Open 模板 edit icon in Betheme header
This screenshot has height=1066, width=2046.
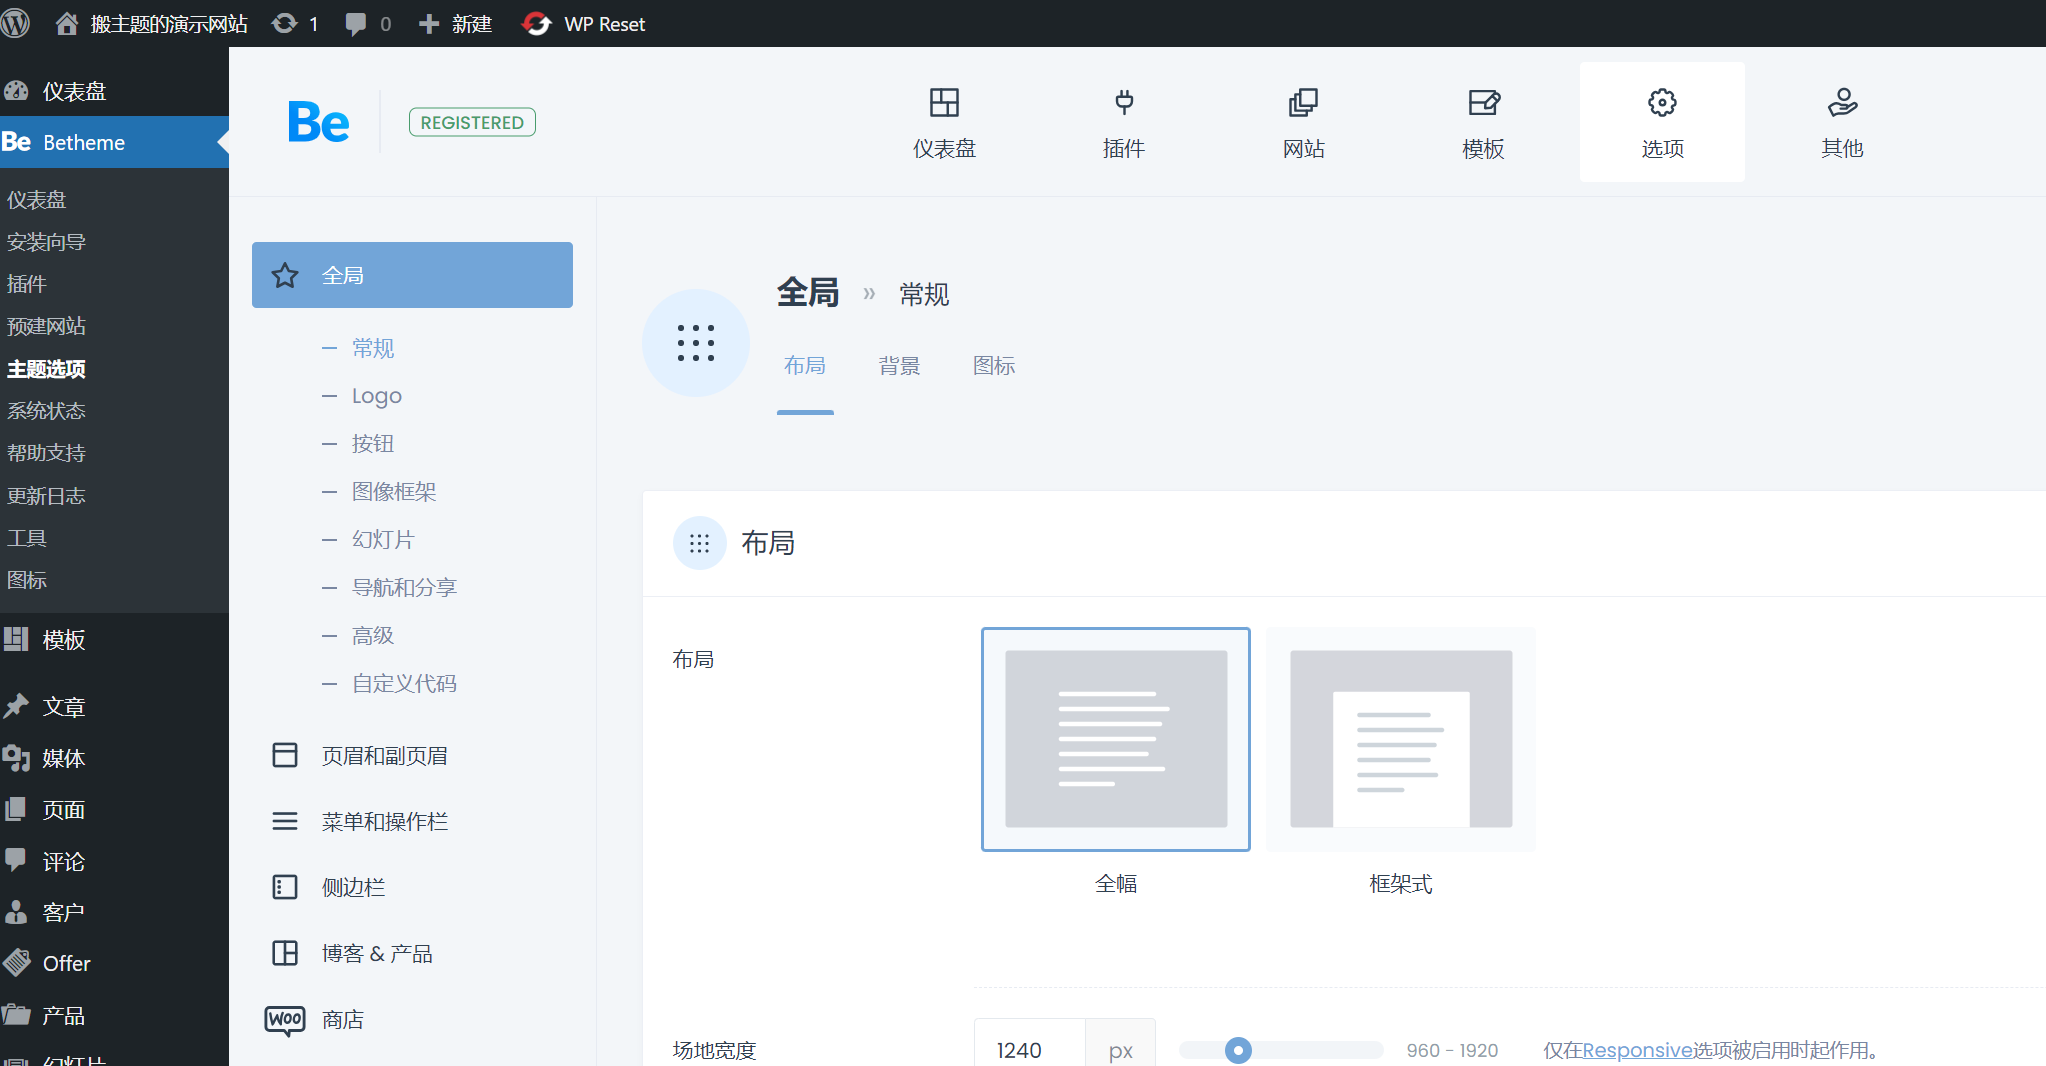1484,102
